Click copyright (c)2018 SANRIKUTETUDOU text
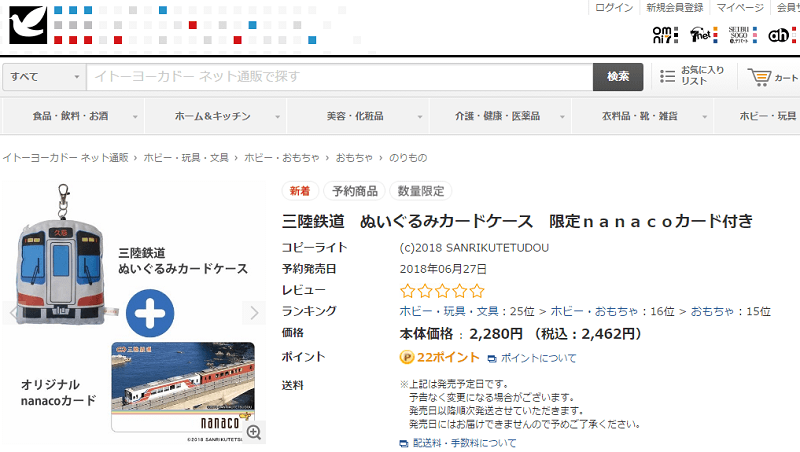800x452 pixels. coord(474,248)
